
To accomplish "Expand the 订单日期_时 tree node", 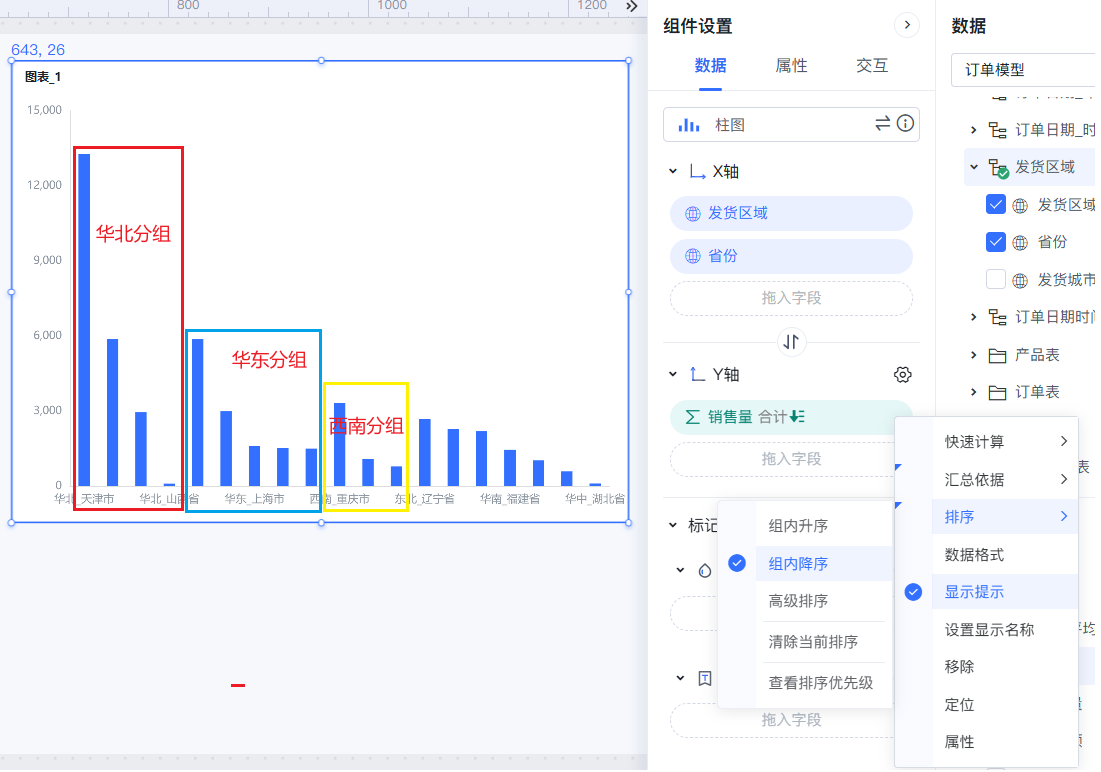I will click(x=973, y=130).
